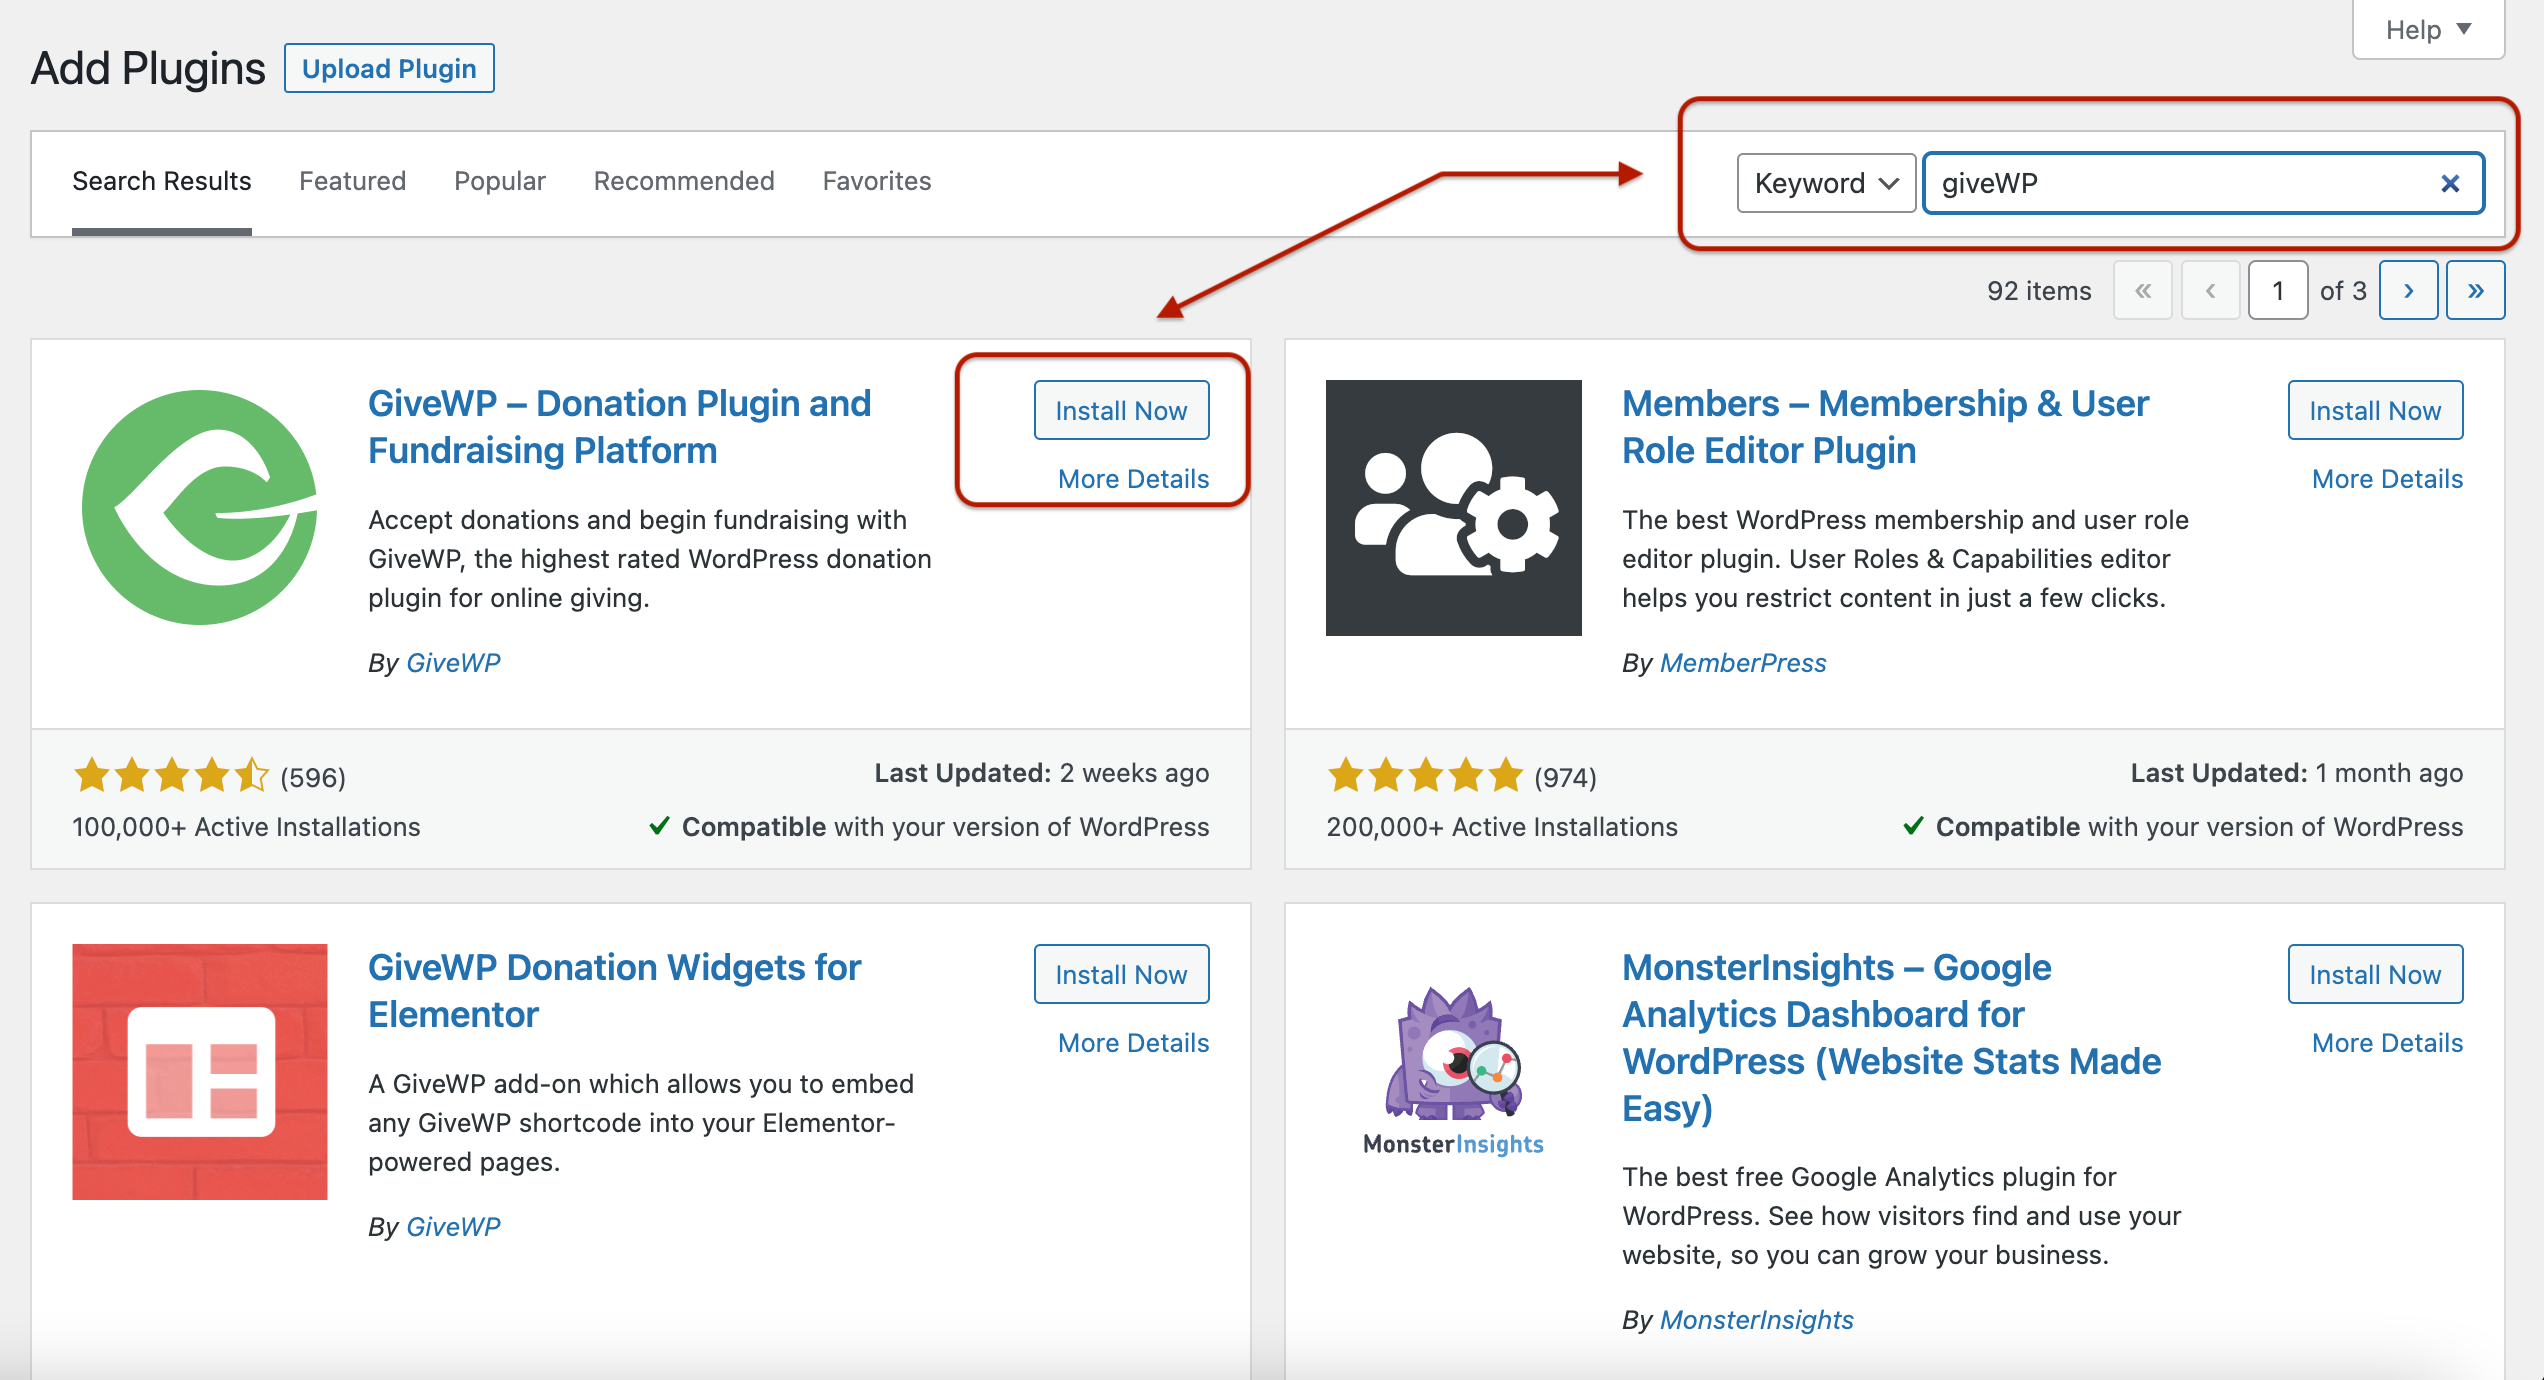Go to the next results page arrow
This screenshot has height=1380, width=2544.
tap(2408, 291)
